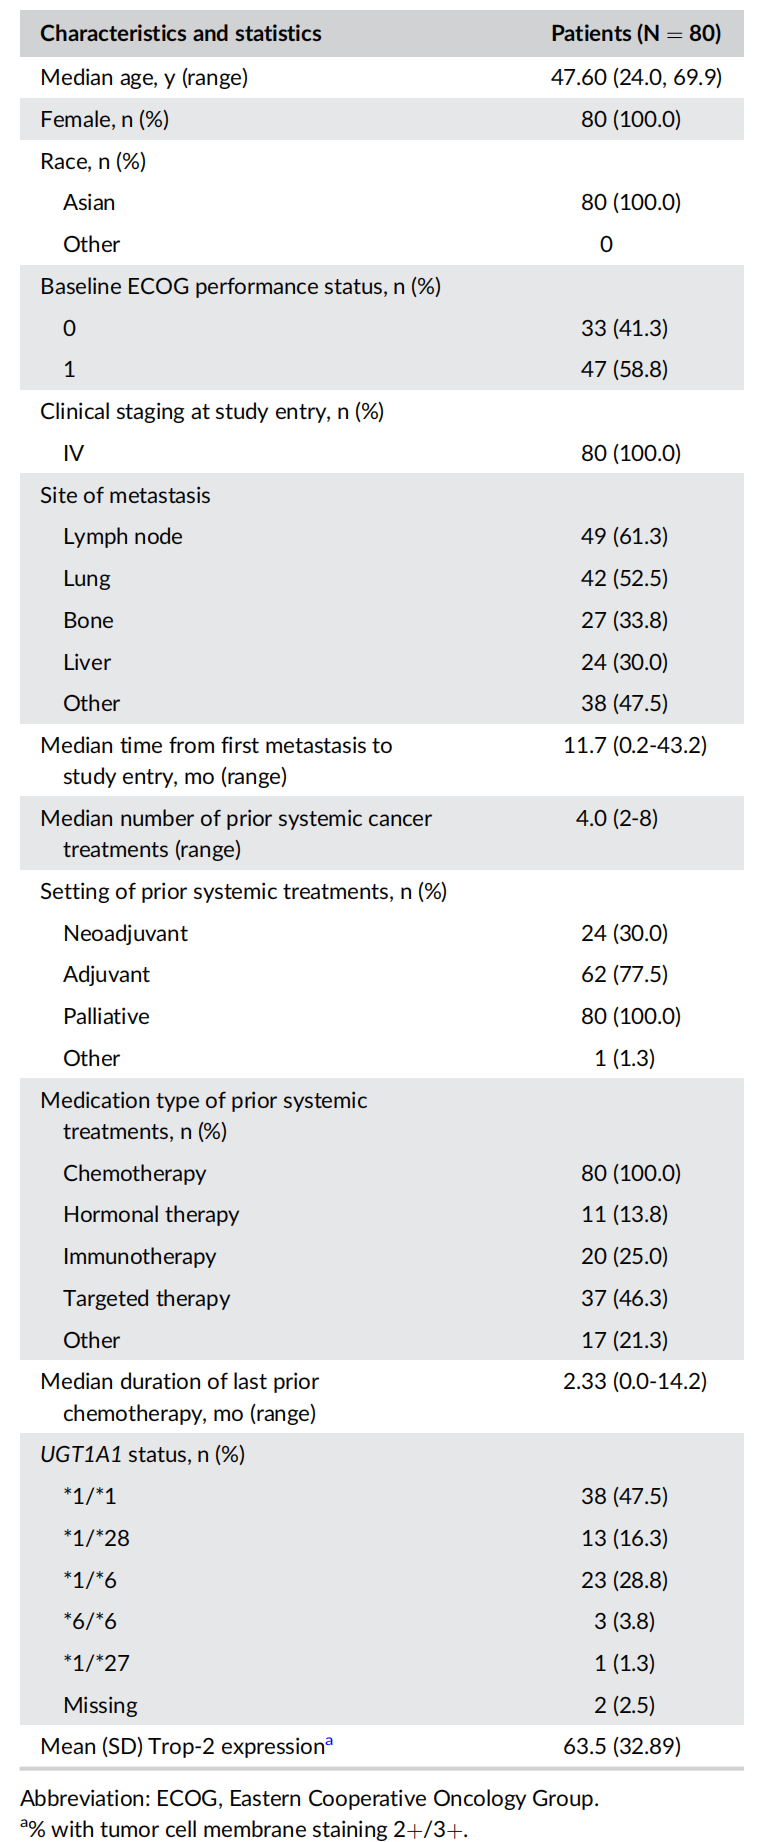This screenshot has width=757, height=1842.
Task: Click the blue footnote superscript after Trop-2 expression
Action: click(329, 1741)
